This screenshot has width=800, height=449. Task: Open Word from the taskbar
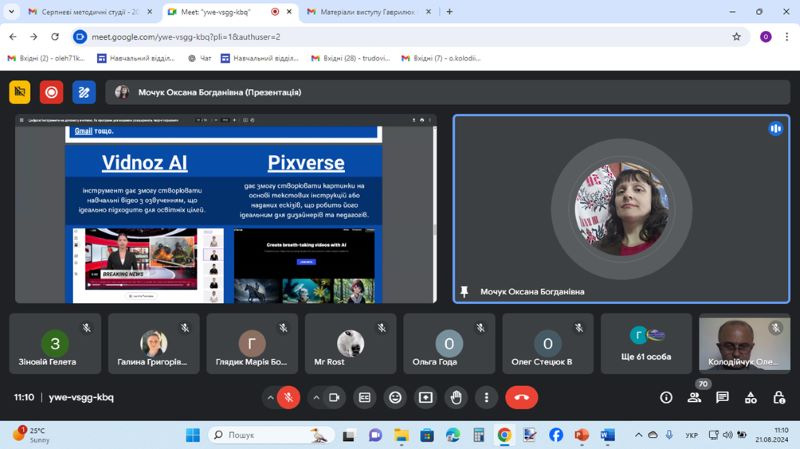click(607, 435)
